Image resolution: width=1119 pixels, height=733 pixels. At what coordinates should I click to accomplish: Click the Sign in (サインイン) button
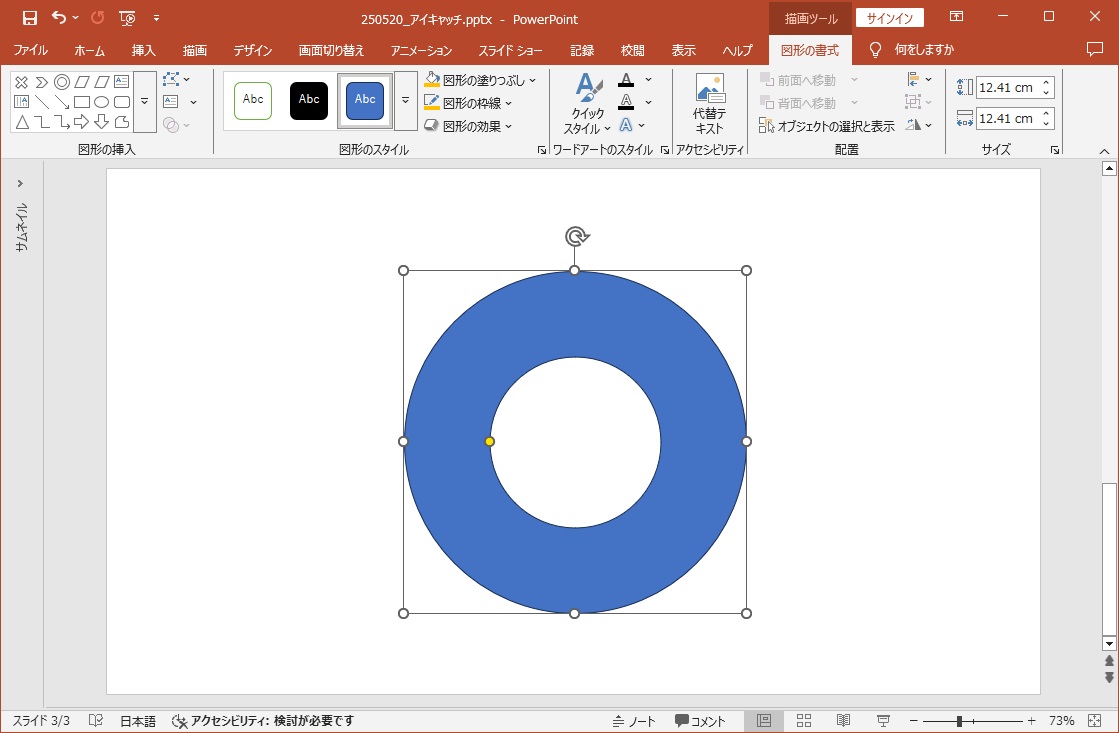[889, 18]
